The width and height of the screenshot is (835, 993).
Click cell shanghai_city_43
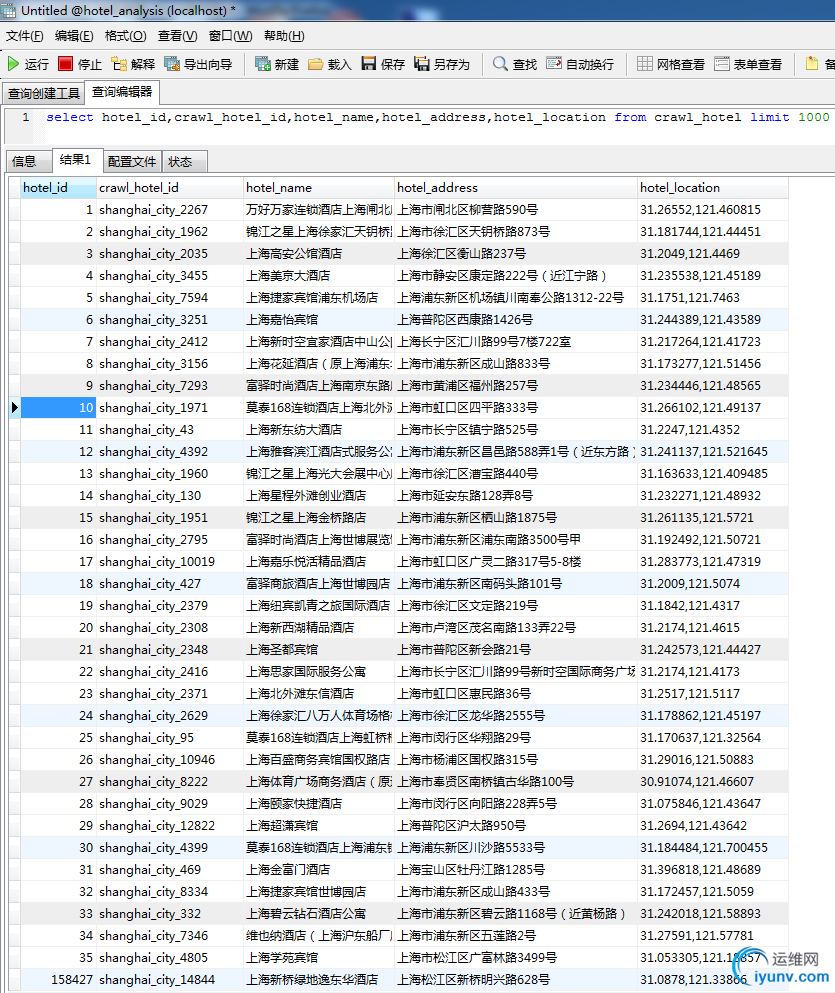pyautogui.click(x=170, y=429)
